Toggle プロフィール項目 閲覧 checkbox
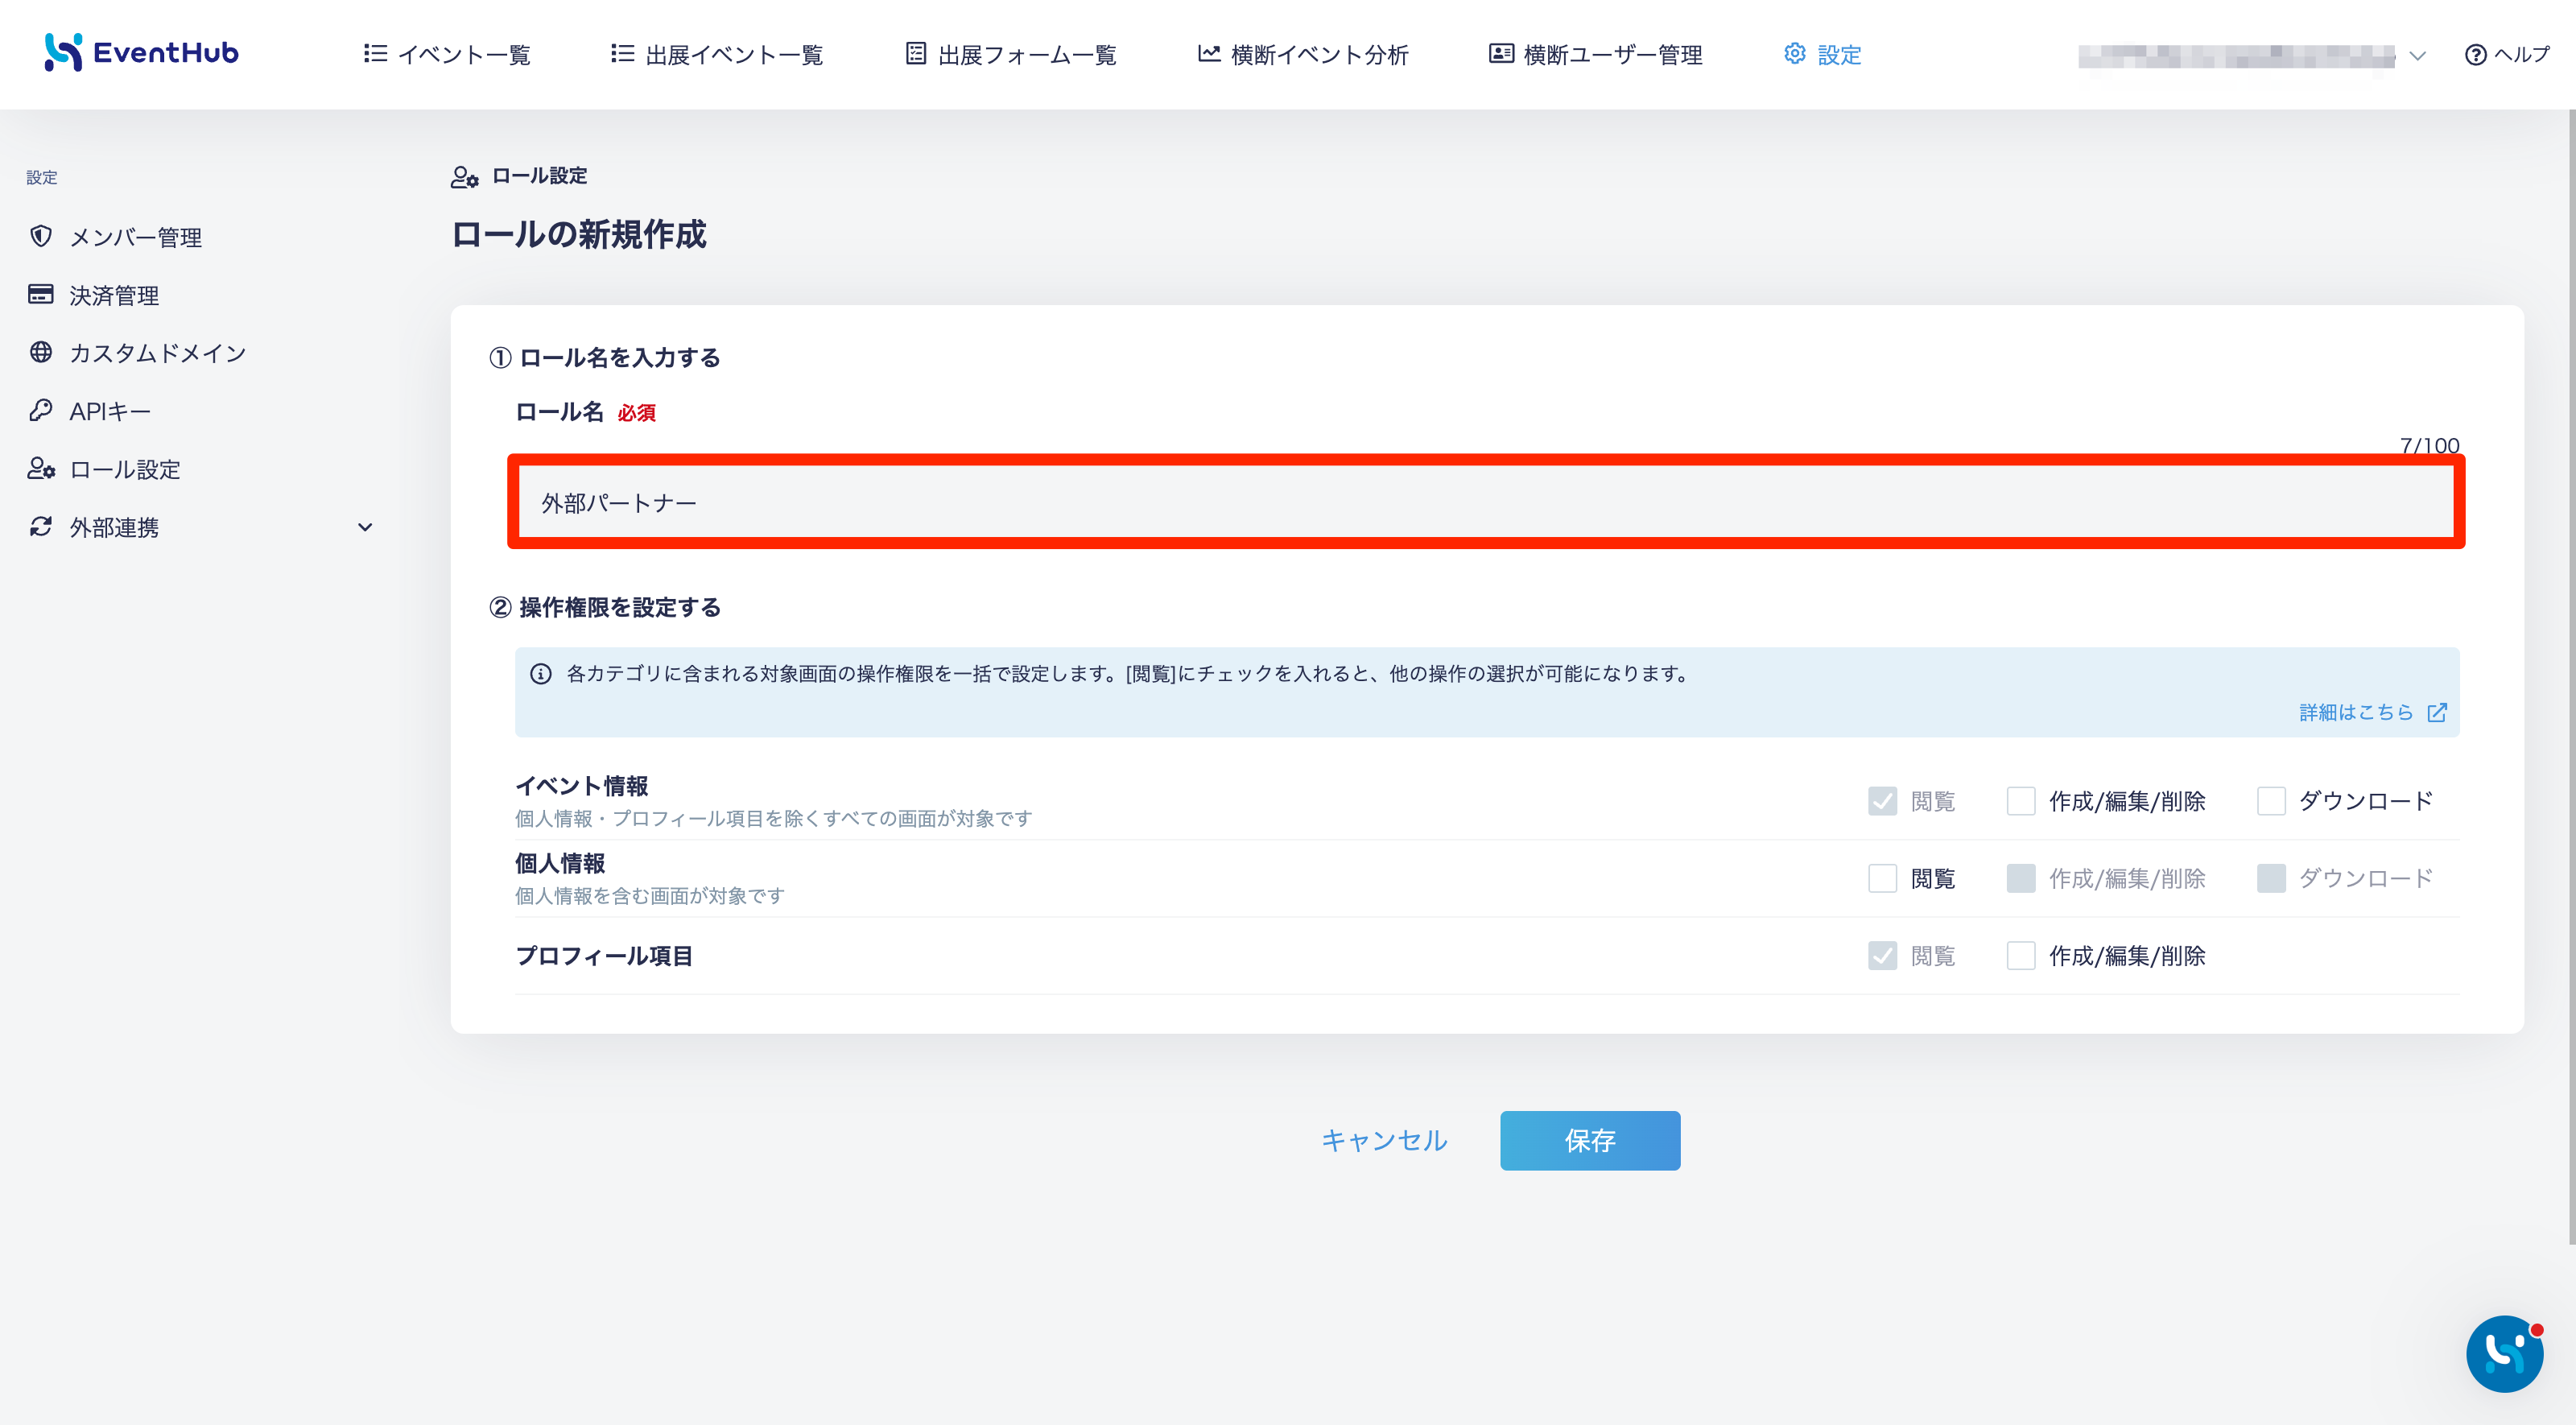Image resolution: width=2576 pixels, height=1425 pixels. coord(1882,955)
